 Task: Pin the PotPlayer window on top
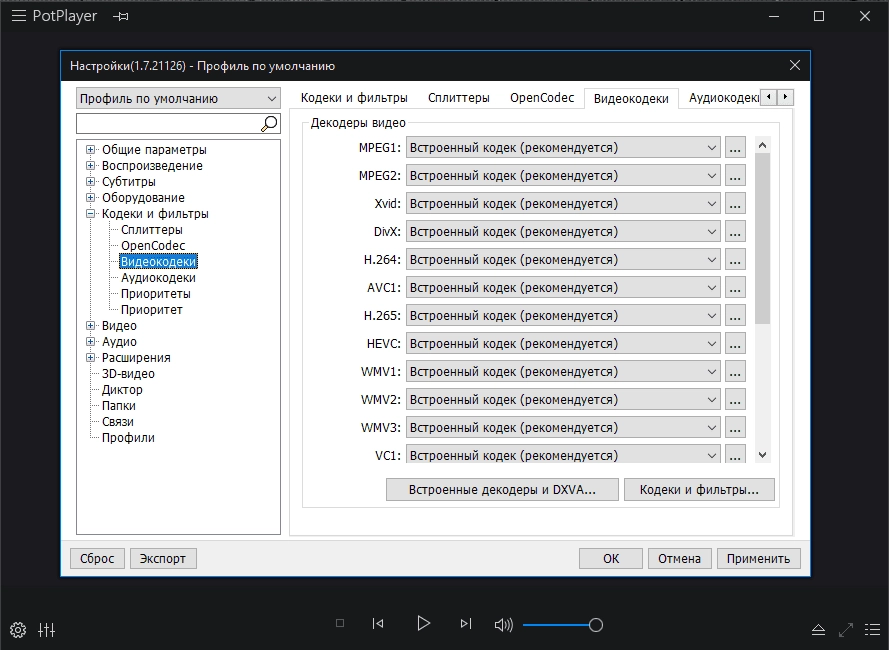click(x=121, y=16)
